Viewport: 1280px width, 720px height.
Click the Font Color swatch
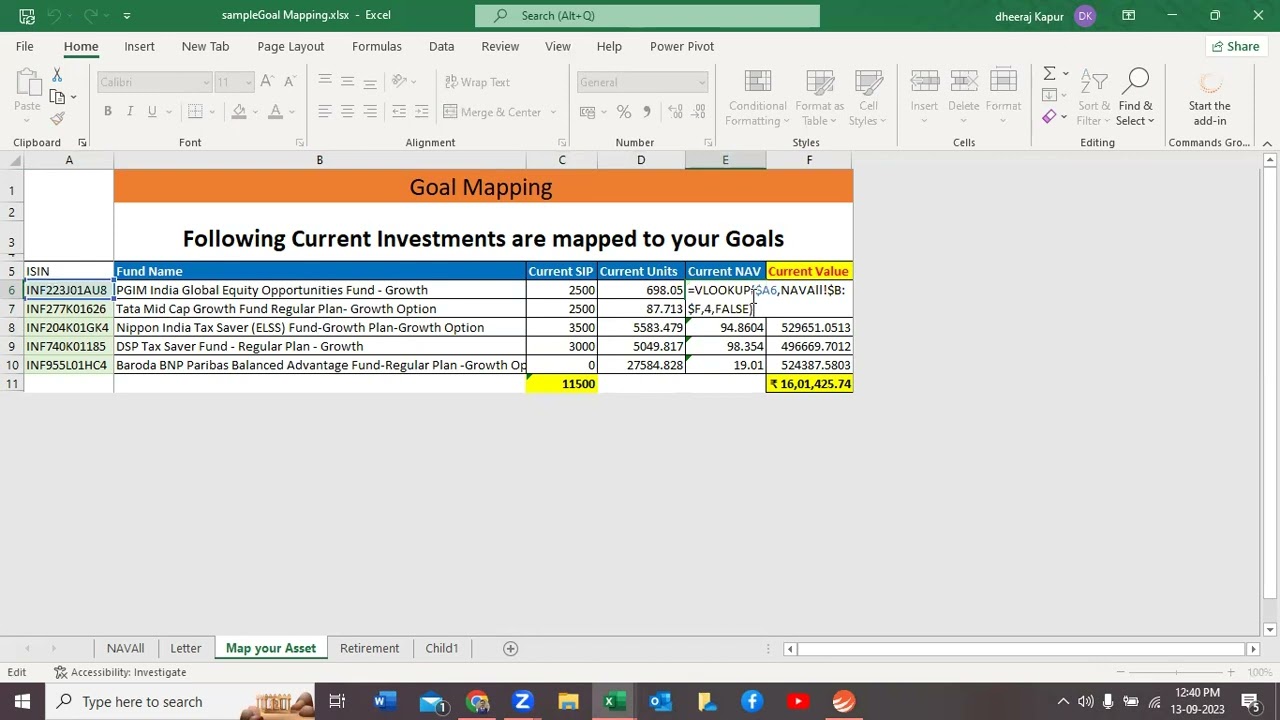point(275,112)
